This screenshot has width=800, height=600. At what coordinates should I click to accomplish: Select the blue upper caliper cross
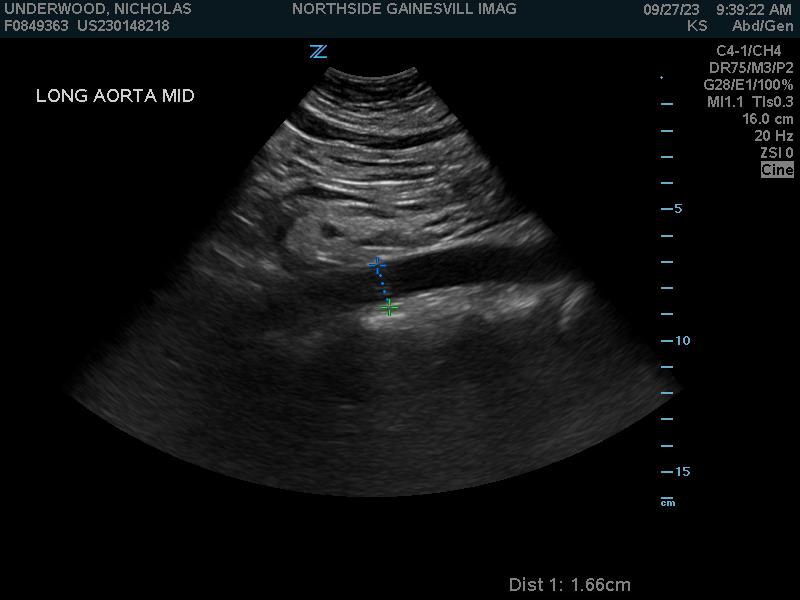tap(377, 265)
